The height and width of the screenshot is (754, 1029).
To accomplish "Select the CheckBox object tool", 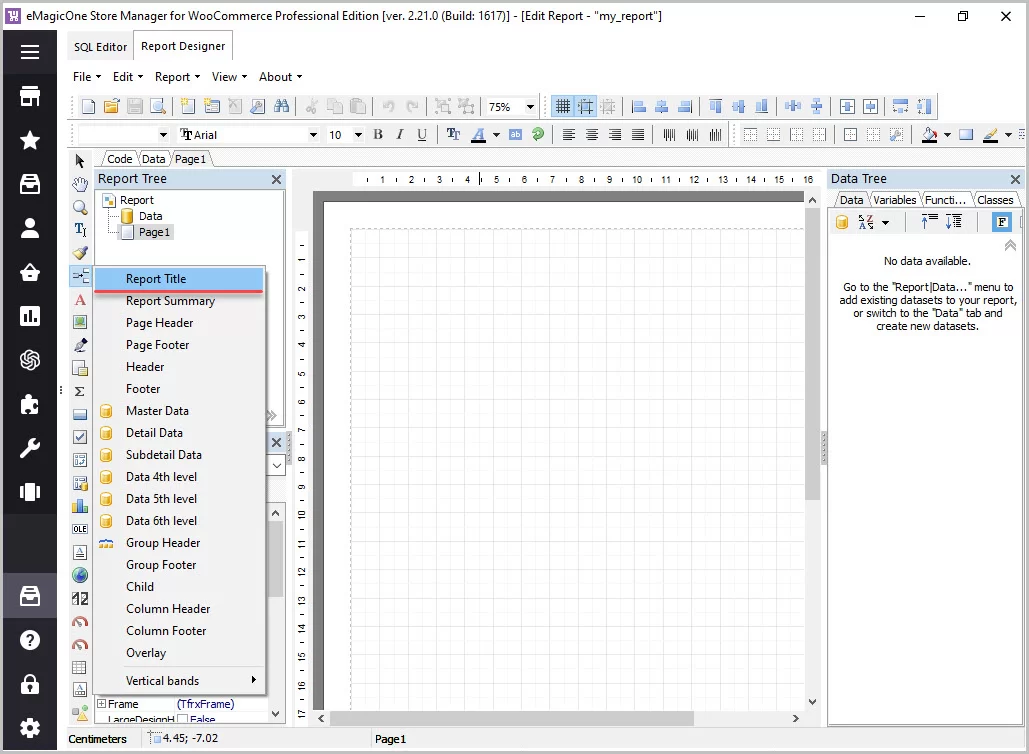I will [x=80, y=437].
